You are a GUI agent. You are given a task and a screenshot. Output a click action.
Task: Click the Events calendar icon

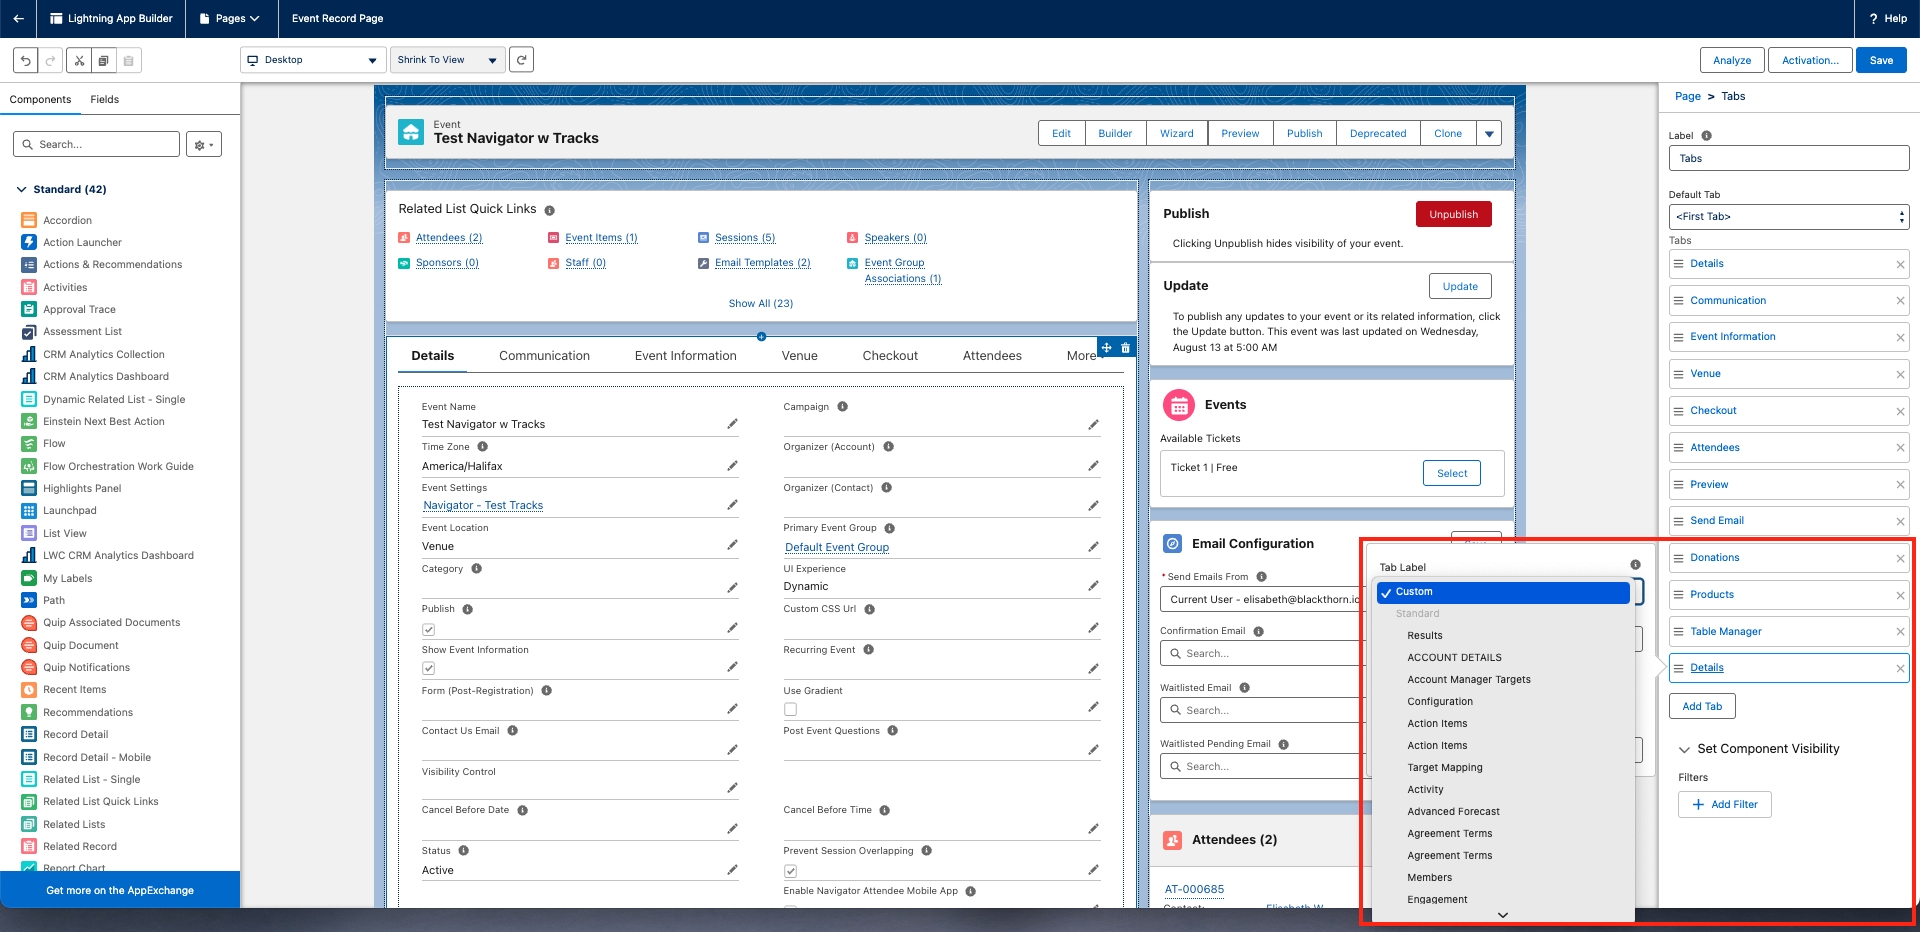(x=1179, y=405)
